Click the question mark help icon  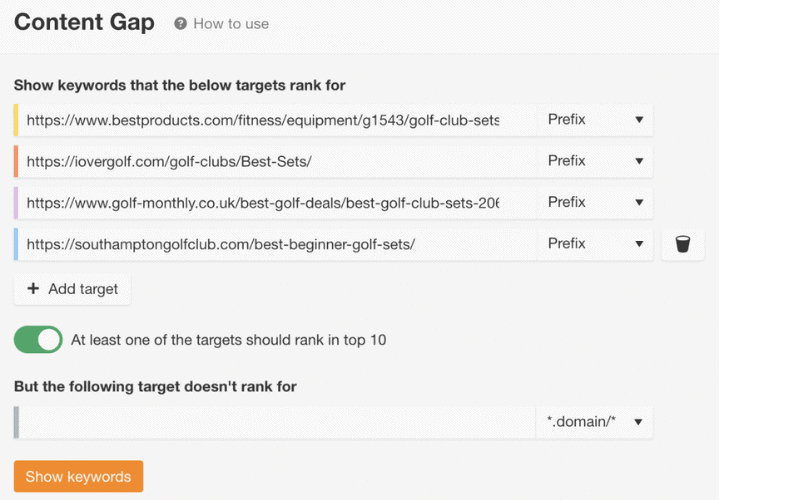click(x=180, y=23)
